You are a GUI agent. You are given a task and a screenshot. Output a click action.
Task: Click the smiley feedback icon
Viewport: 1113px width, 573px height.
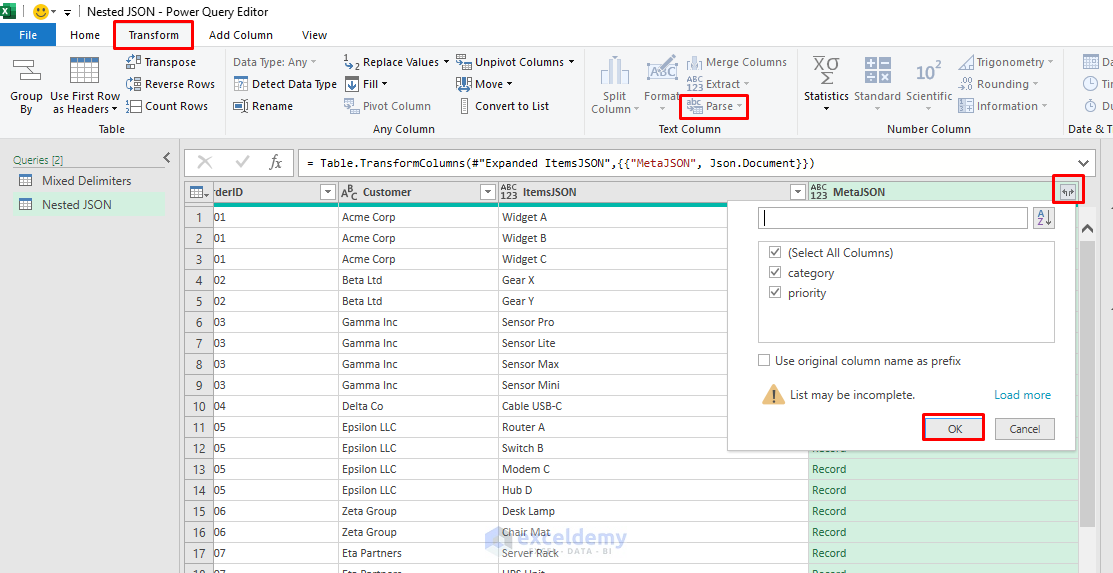pos(41,12)
